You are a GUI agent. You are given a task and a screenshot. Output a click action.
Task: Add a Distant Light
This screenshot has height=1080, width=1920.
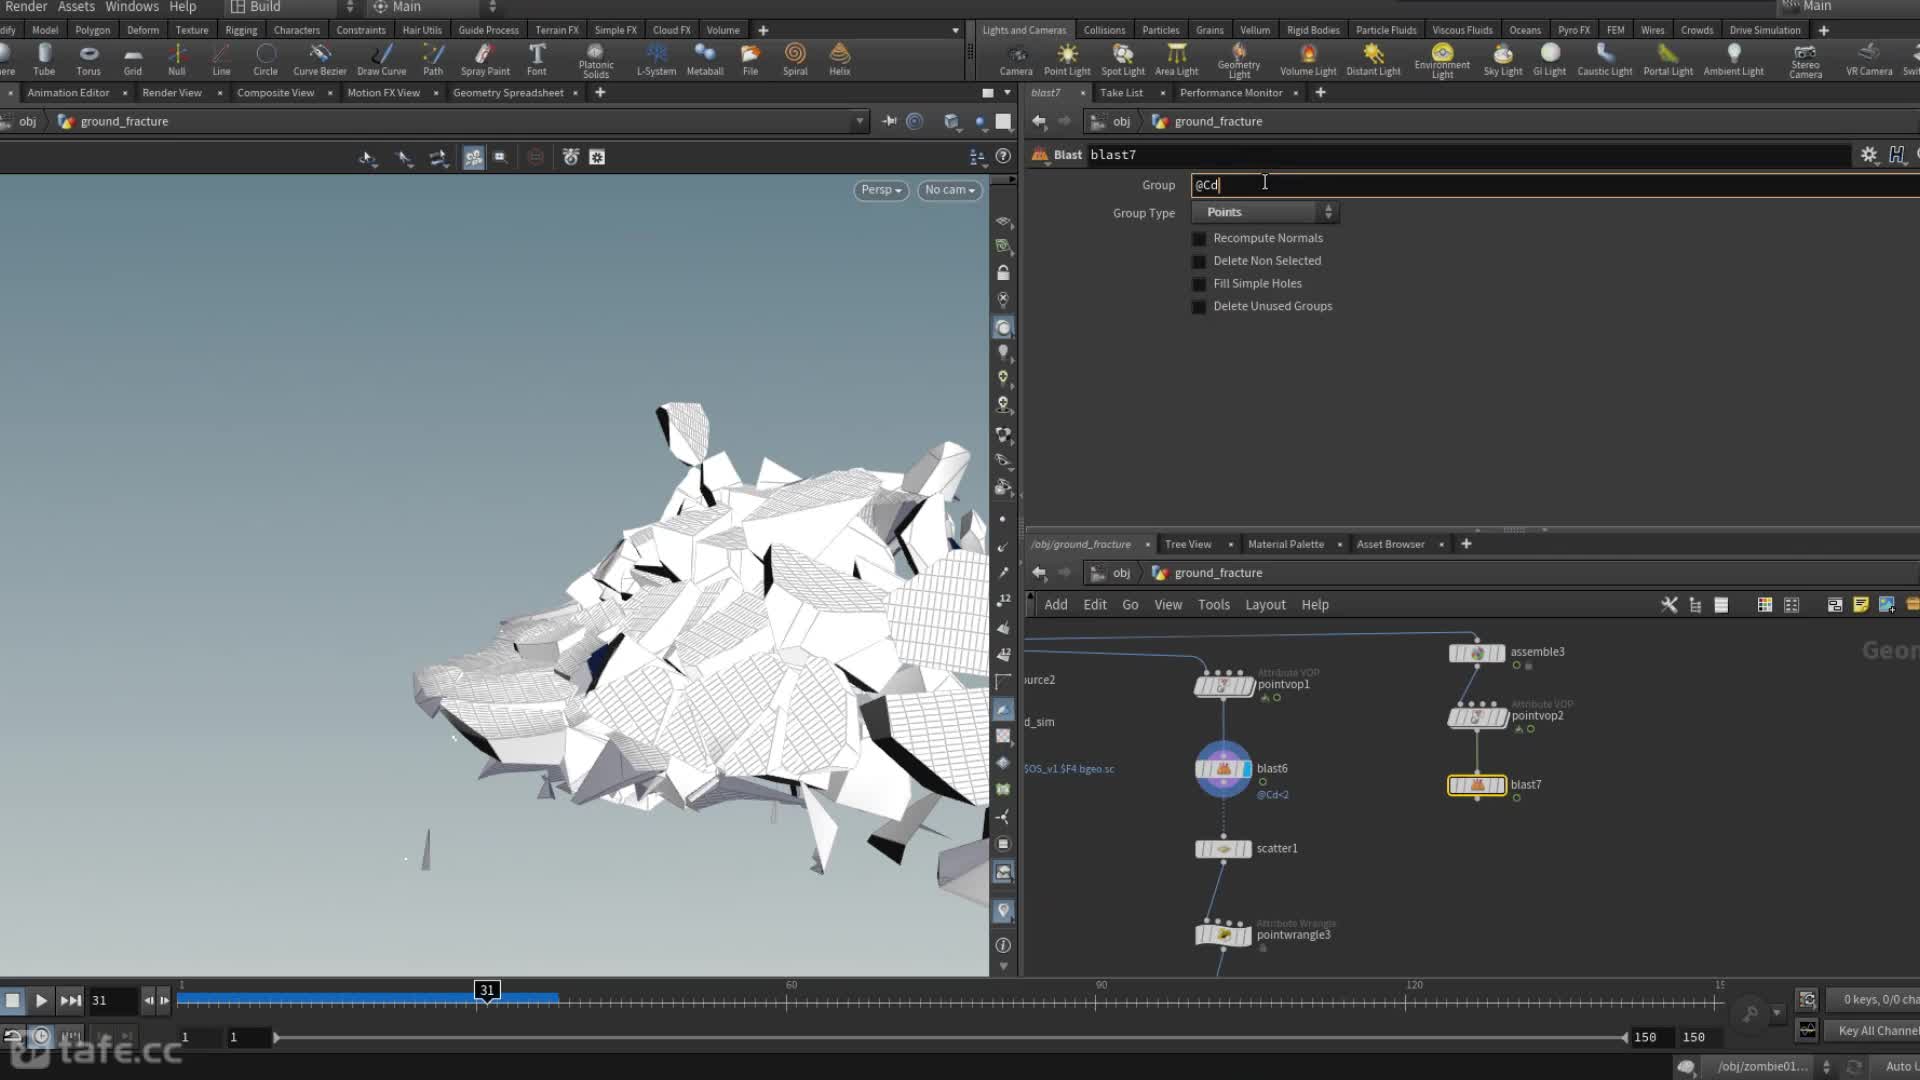tap(1373, 59)
